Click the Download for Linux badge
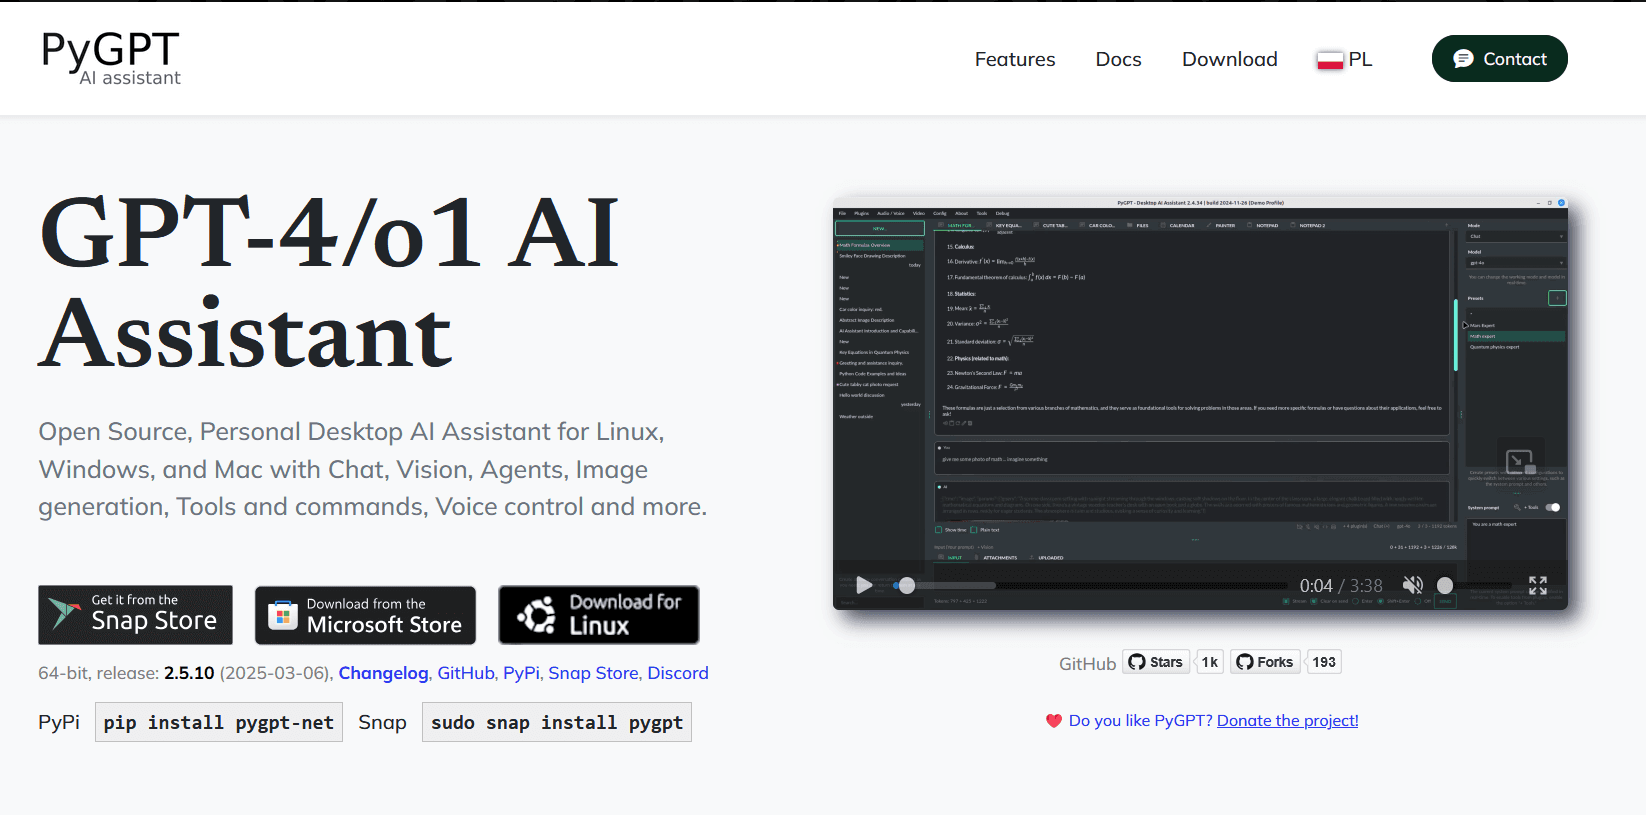 599,614
